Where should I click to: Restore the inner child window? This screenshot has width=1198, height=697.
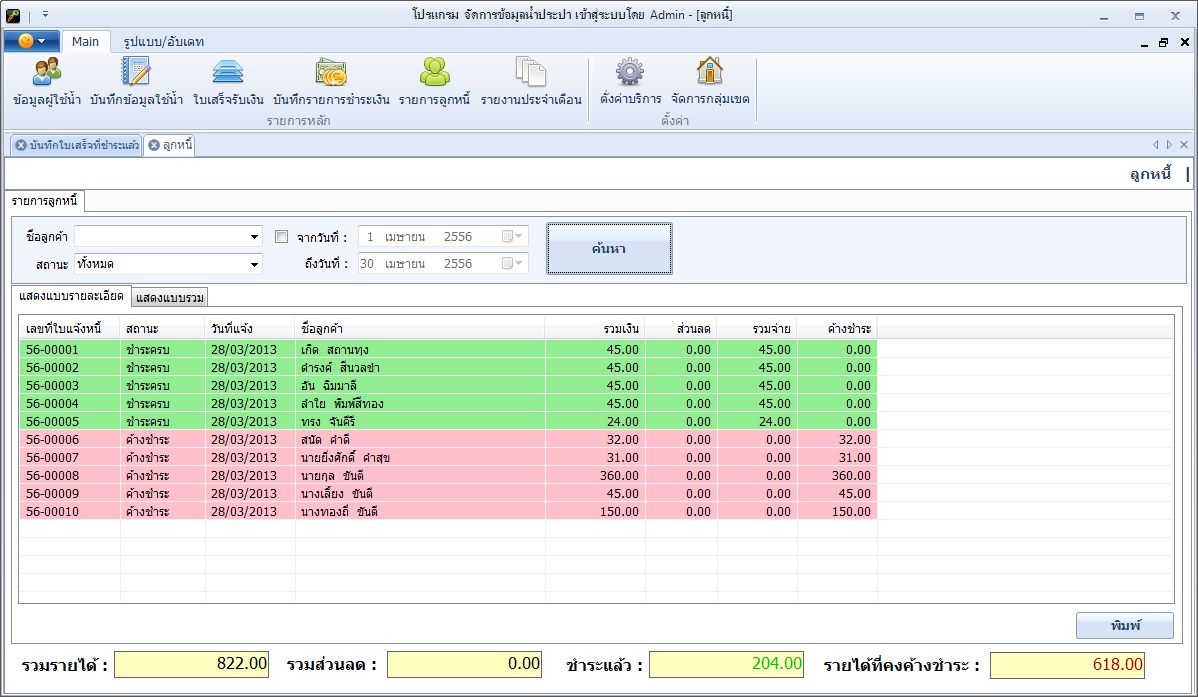(1164, 43)
